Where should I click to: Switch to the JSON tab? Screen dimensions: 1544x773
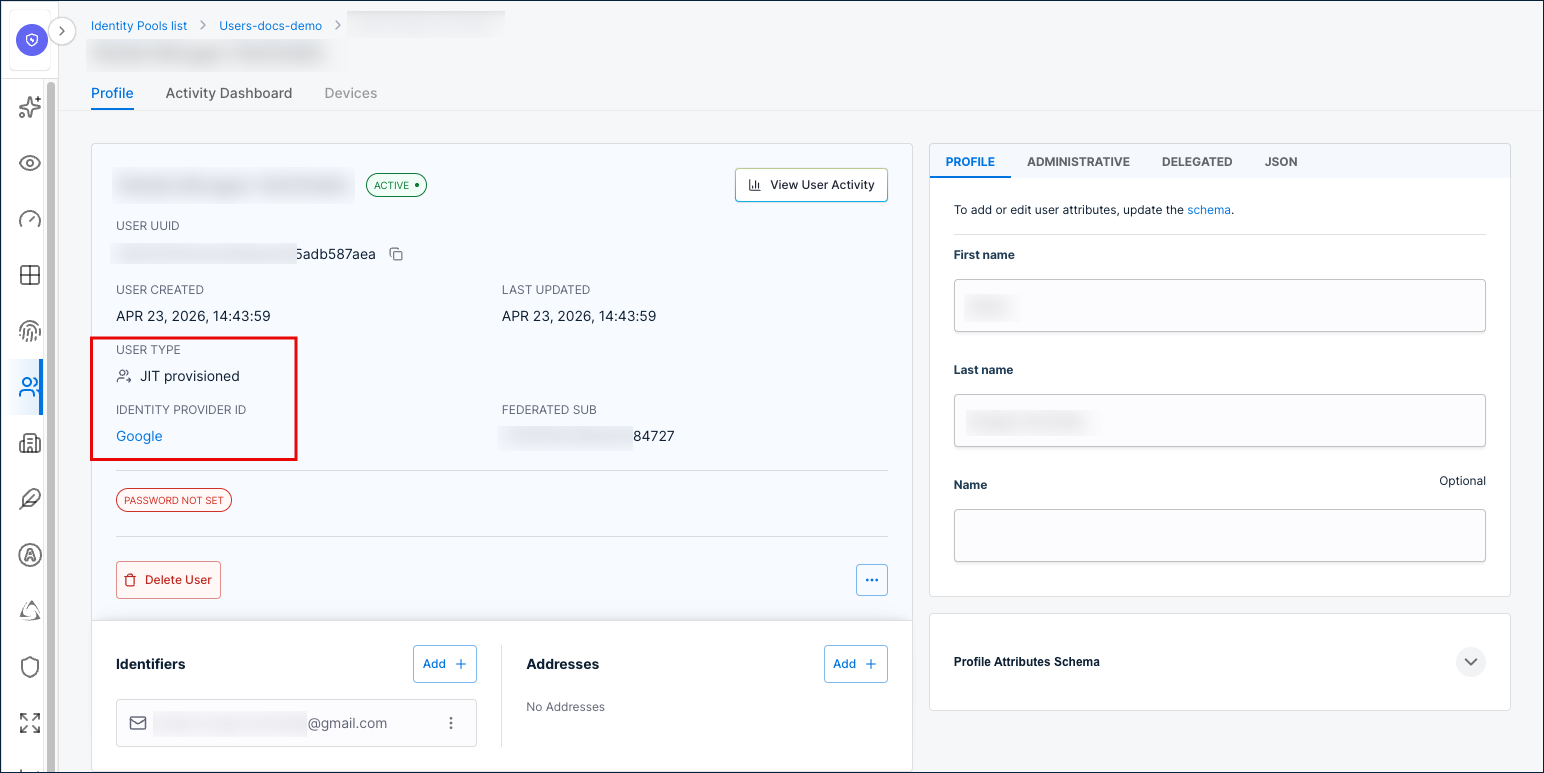tap(1281, 161)
